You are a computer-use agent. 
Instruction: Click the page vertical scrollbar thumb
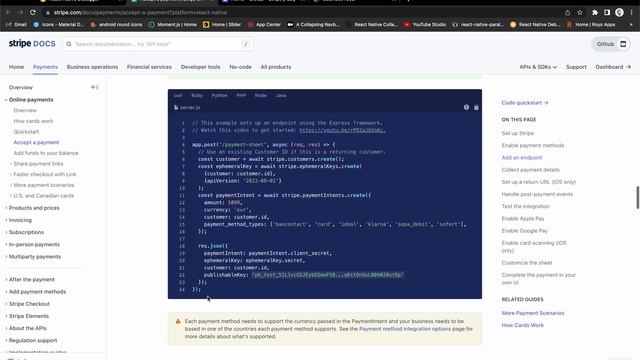click(637, 198)
